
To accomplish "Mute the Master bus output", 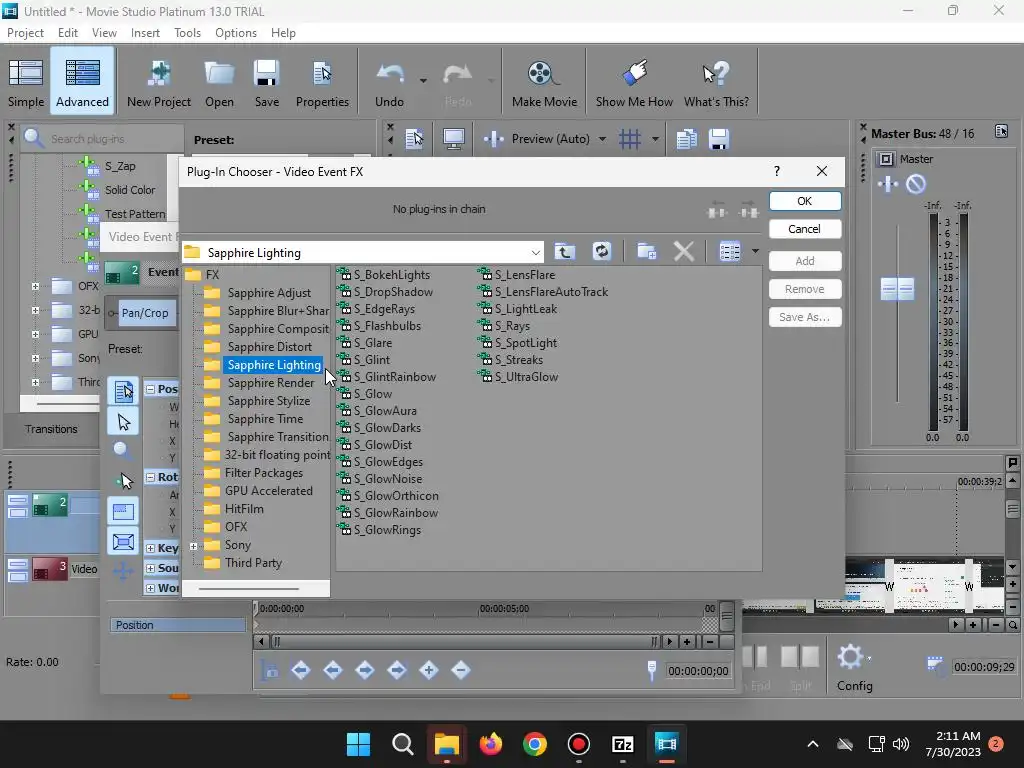I will (916, 184).
